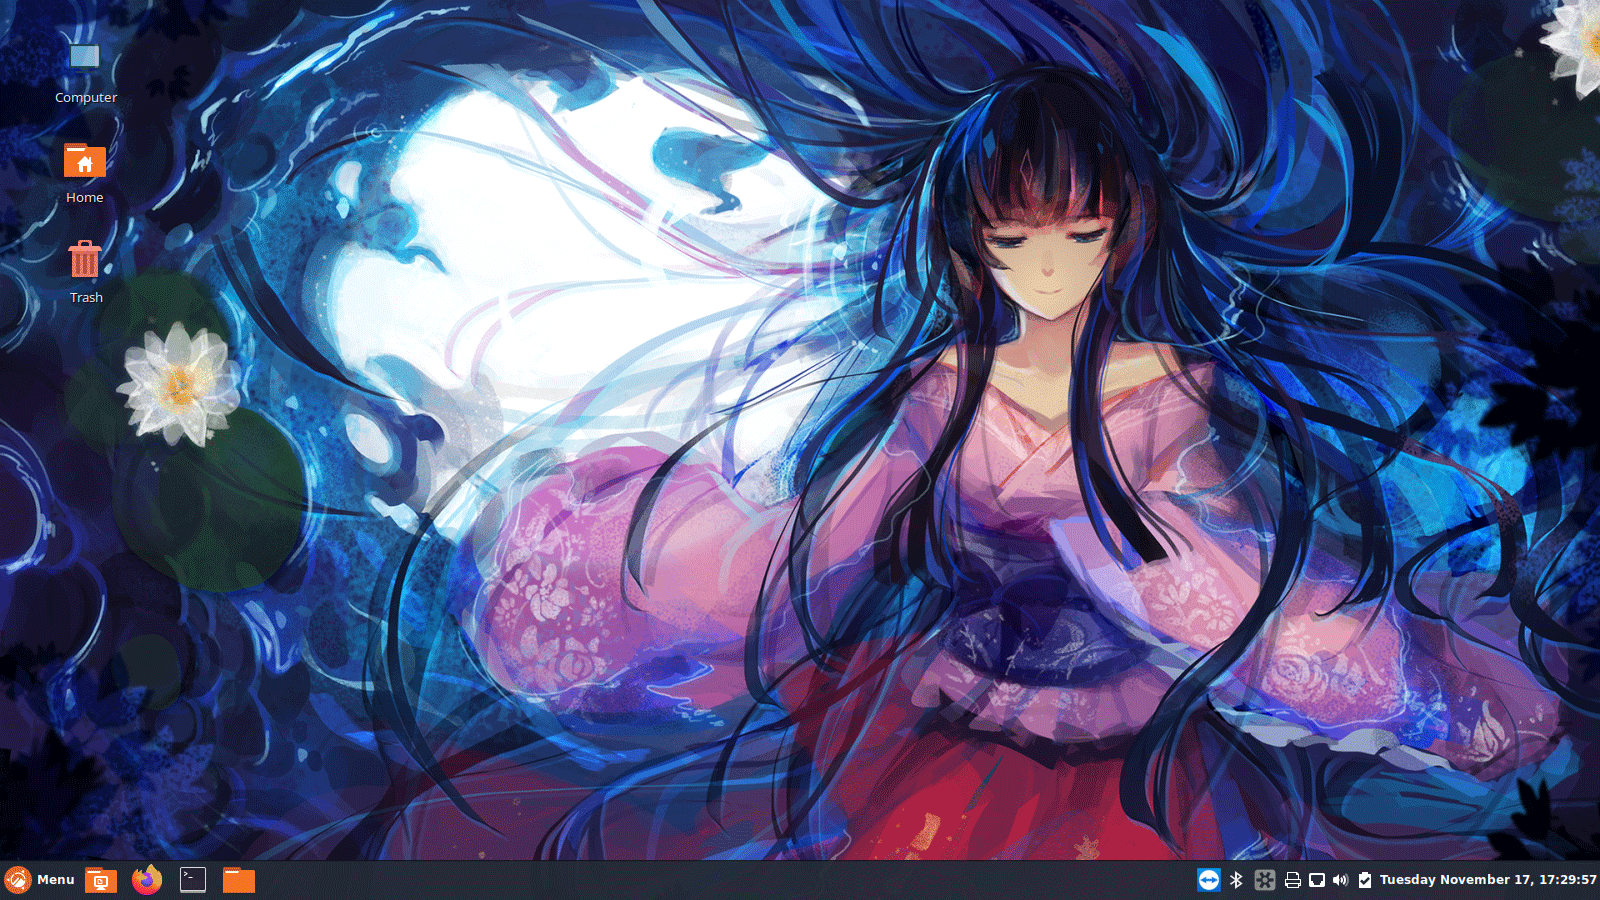This screenshot has height=900, width=1600.
Task: Click the Show Desktop panel icon
Action: pyautogui.click(x=101, y=880)
